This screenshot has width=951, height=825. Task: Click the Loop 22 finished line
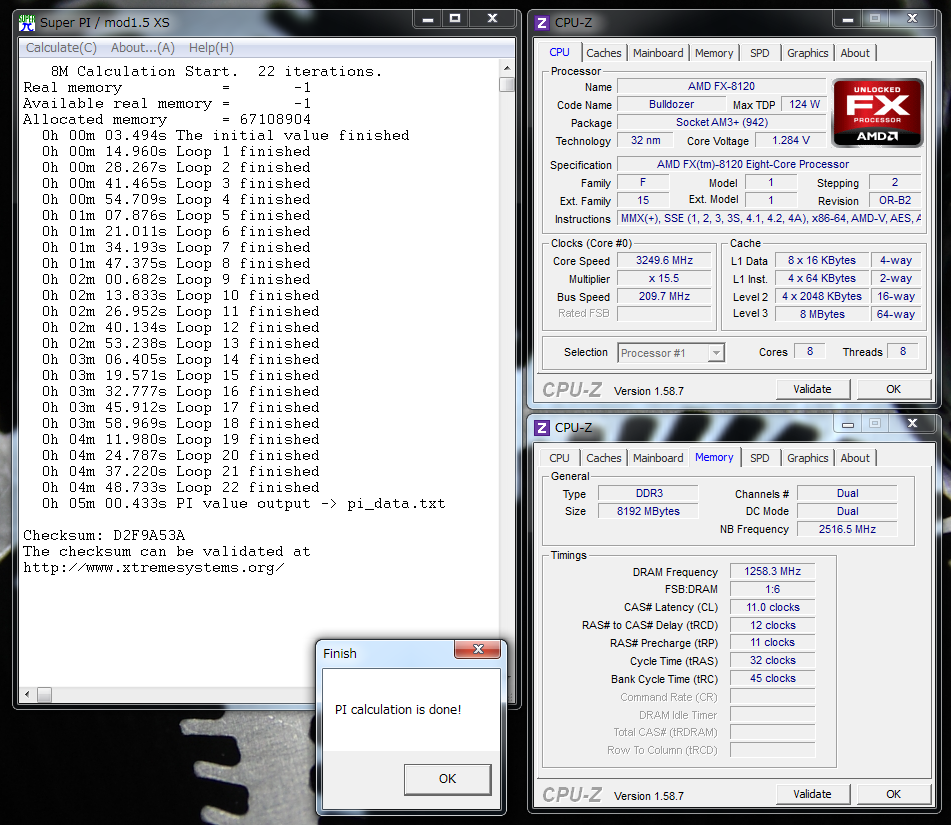(181, 488)
